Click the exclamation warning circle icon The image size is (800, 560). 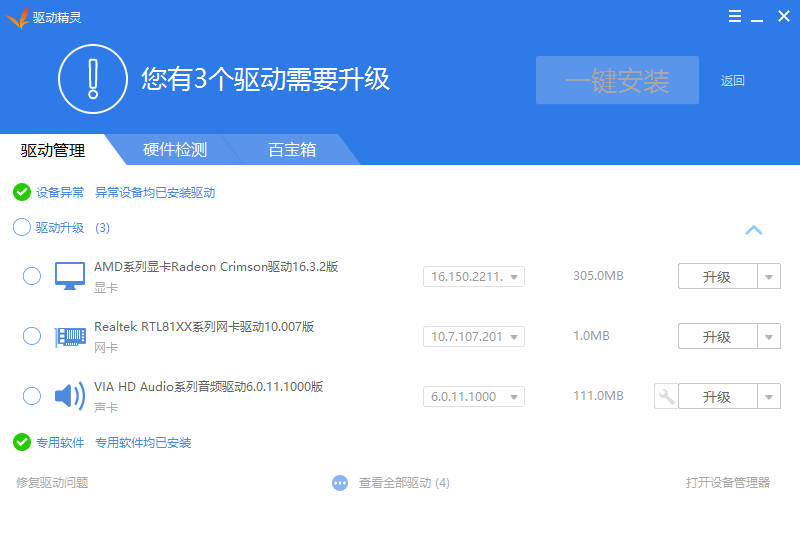pyautogui.click(x=93, y=79)
